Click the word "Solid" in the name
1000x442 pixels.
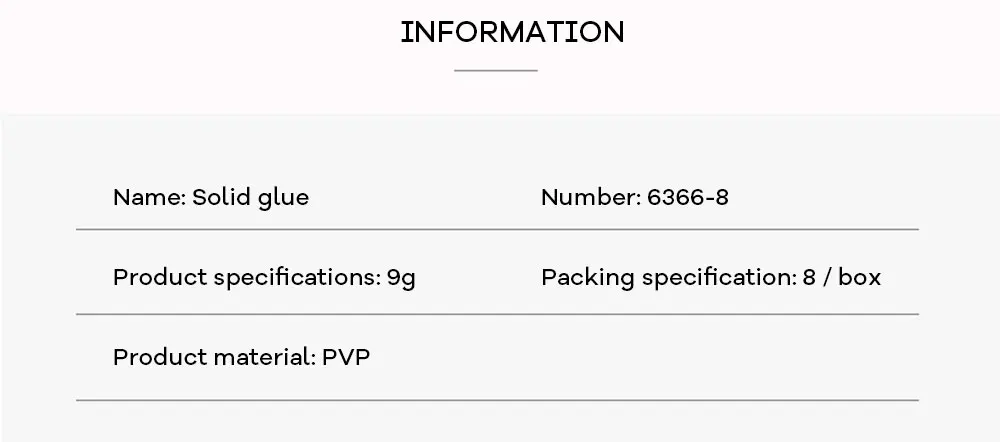(x=222, y=198)
